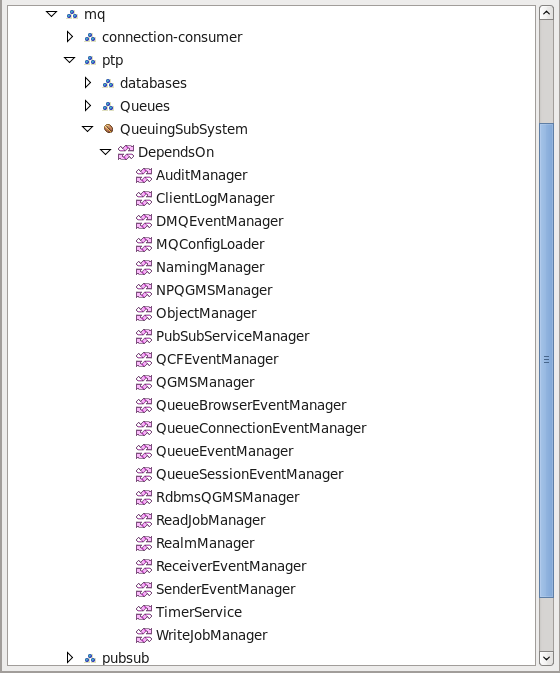The width and height of the screenshot is (560, 673).
Task: Click the icon next to NamingManager
Action: tap(144, 267)
